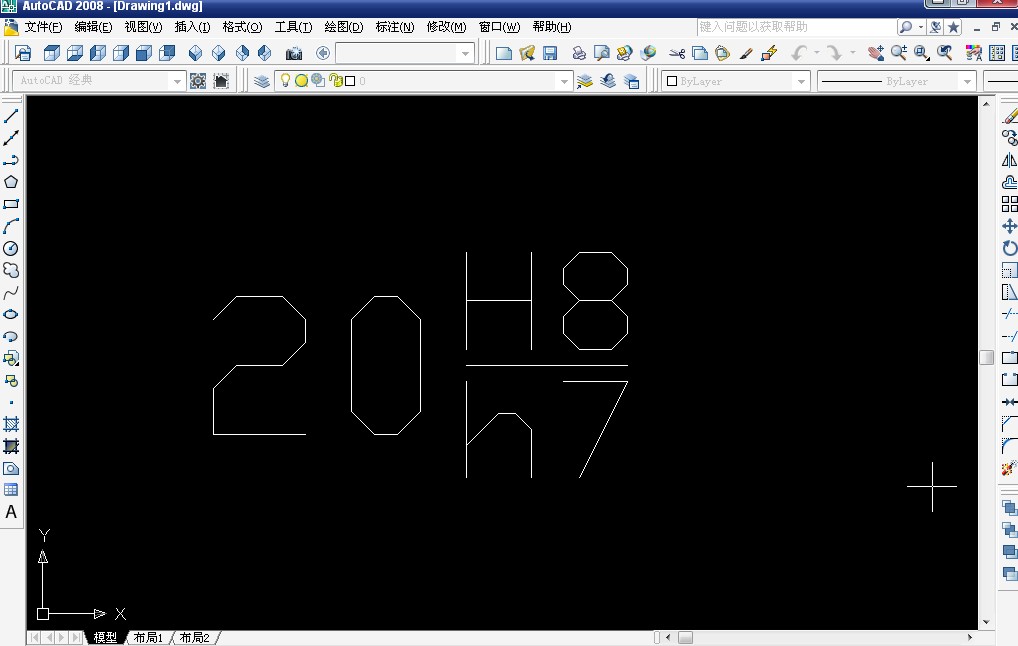Select the Rotate modify tool
Image resolution: width=1018 pixels, height=646 pixels.
point(1009,248)
